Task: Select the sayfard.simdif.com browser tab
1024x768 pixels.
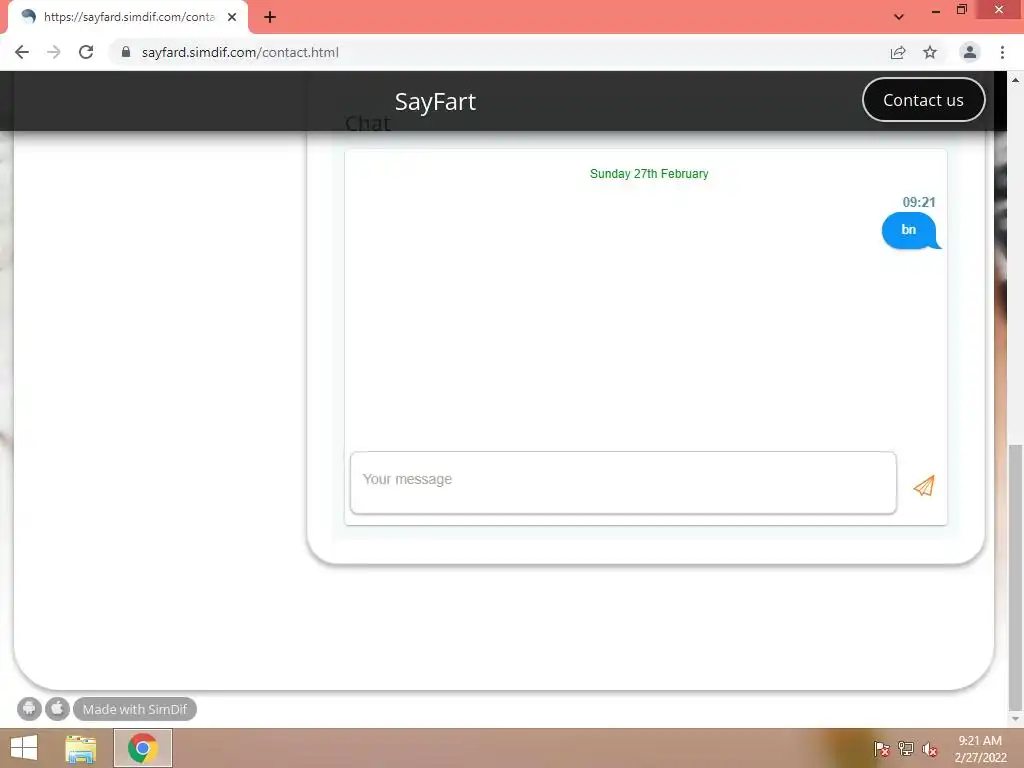Action: click(x=129, y=17)
